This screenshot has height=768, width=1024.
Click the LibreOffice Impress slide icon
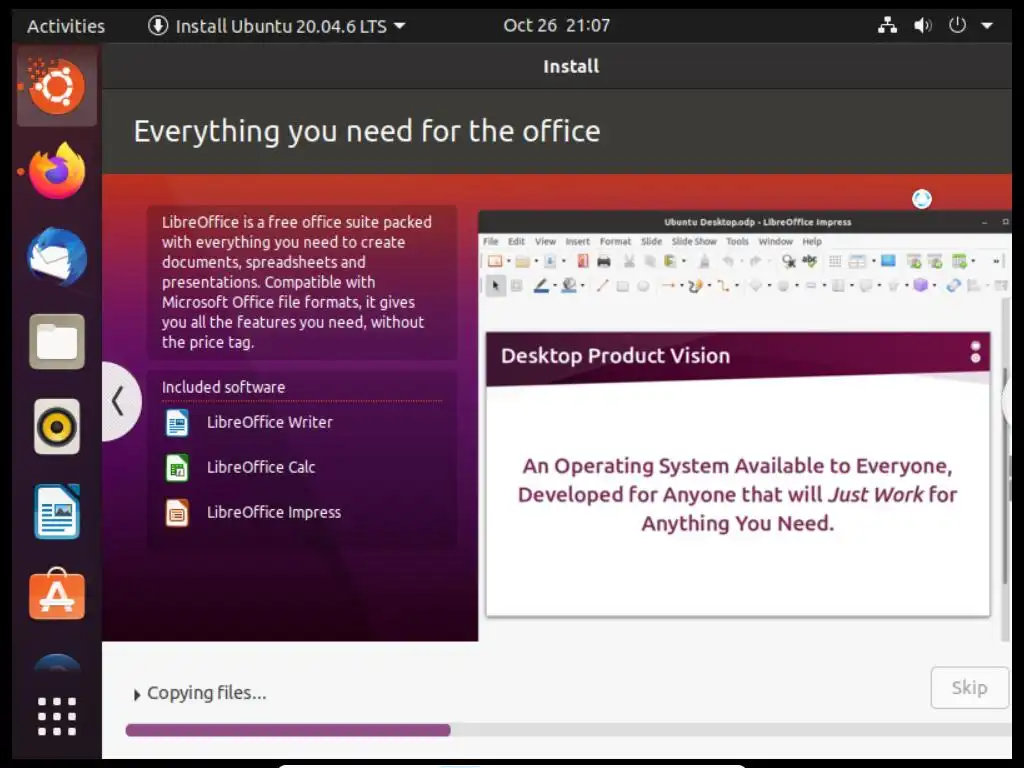(x=177, y=513)
